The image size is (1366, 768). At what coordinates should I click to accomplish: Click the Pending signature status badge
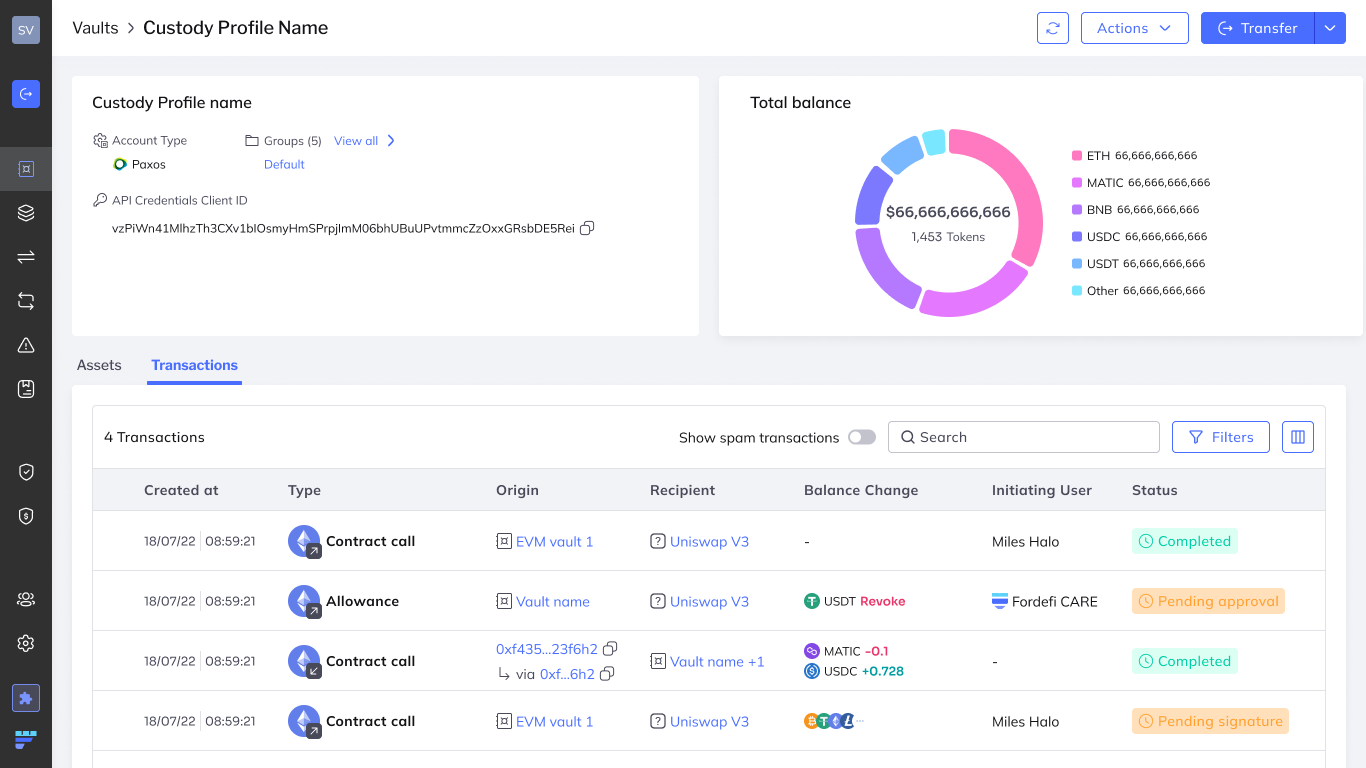pyautogui.click(x=1210, y=721)
